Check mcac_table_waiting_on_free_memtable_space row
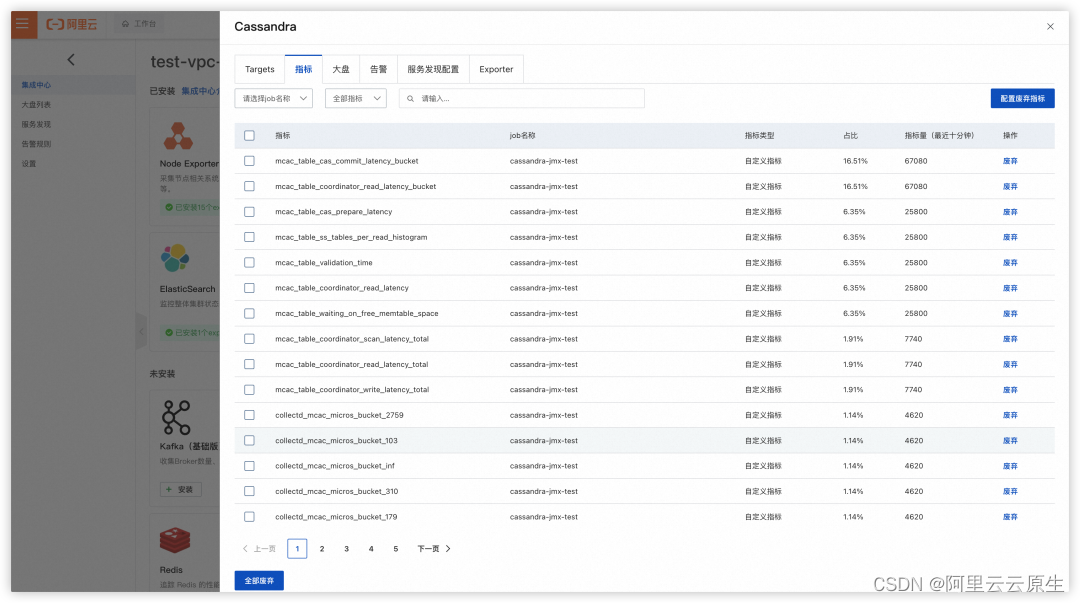 pyautogui.click(x=249, y=314)
